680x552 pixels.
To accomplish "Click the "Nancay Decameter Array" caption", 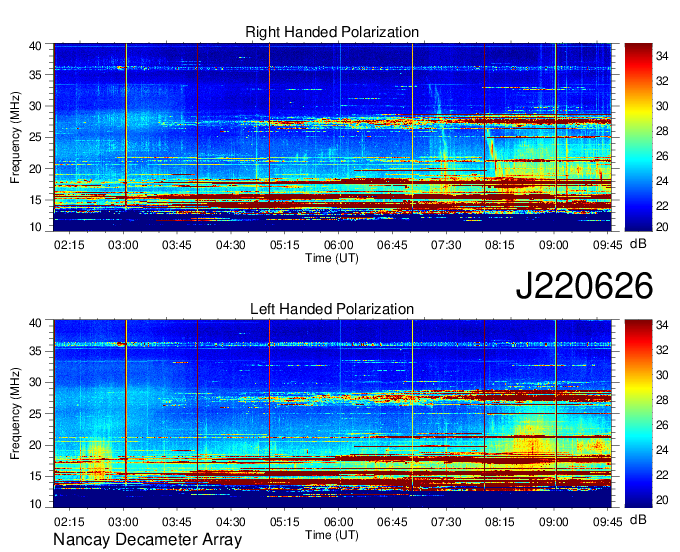I will (147, 540).
